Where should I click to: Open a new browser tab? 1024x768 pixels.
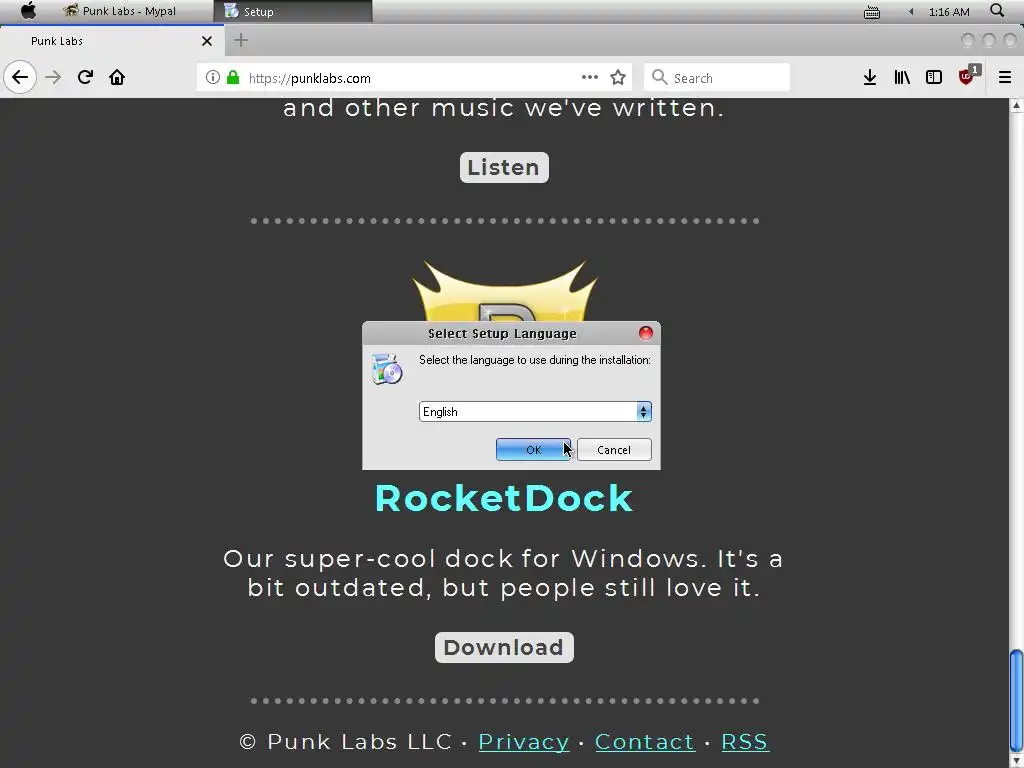pos(241,40)
